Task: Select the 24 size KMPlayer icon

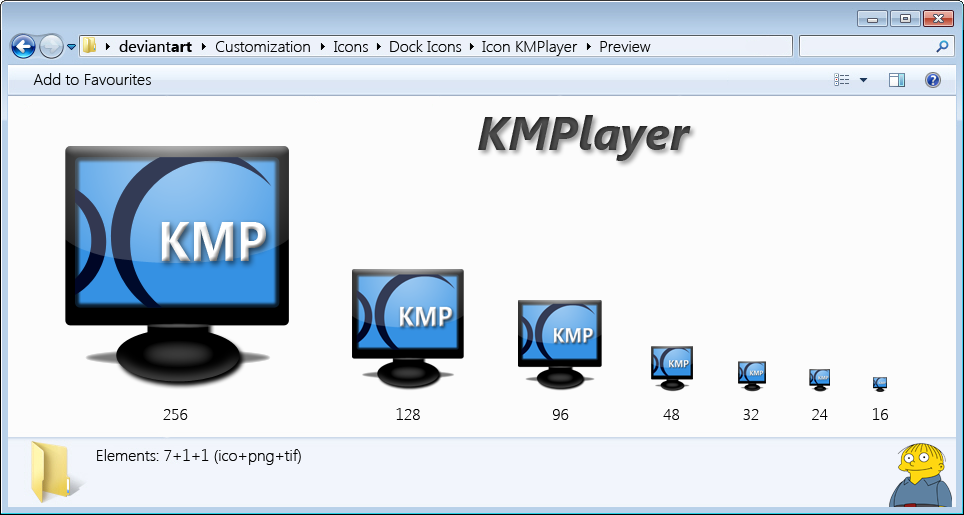Action: [x=820, y=380]
